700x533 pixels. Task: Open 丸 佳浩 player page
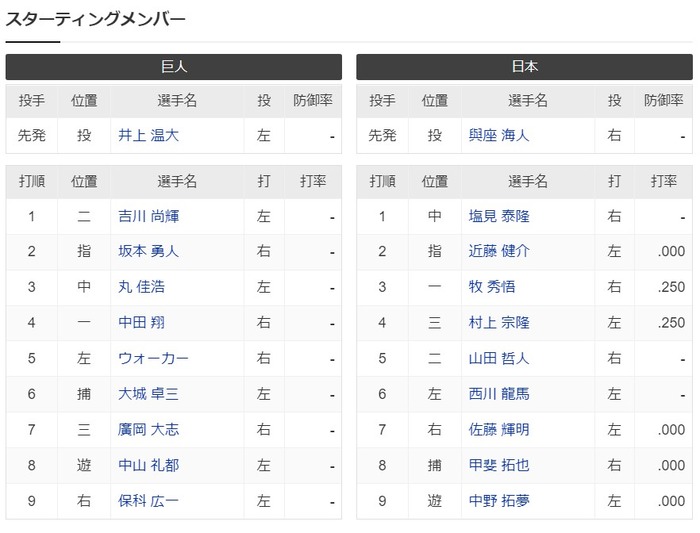click(x=141, y=287)
